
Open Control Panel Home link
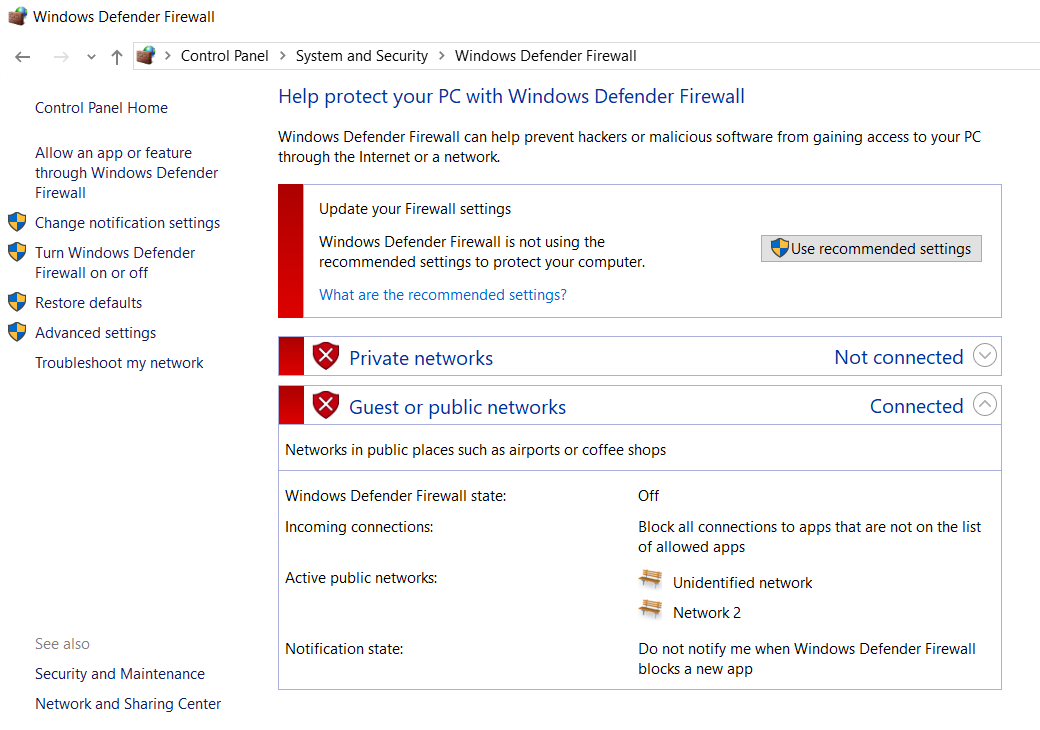[101, 107]
